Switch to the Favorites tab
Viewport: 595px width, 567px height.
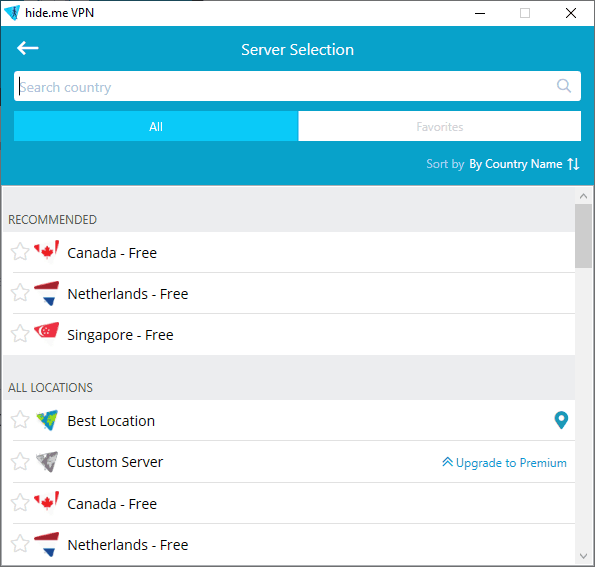pos(439,126)
